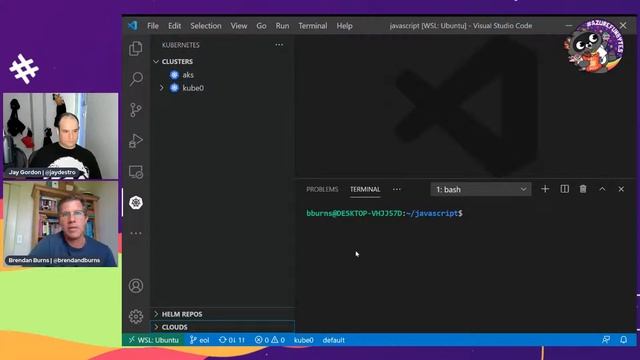
Task: Open the Kubernetes view icon
Action: click(x=136, y=202)
